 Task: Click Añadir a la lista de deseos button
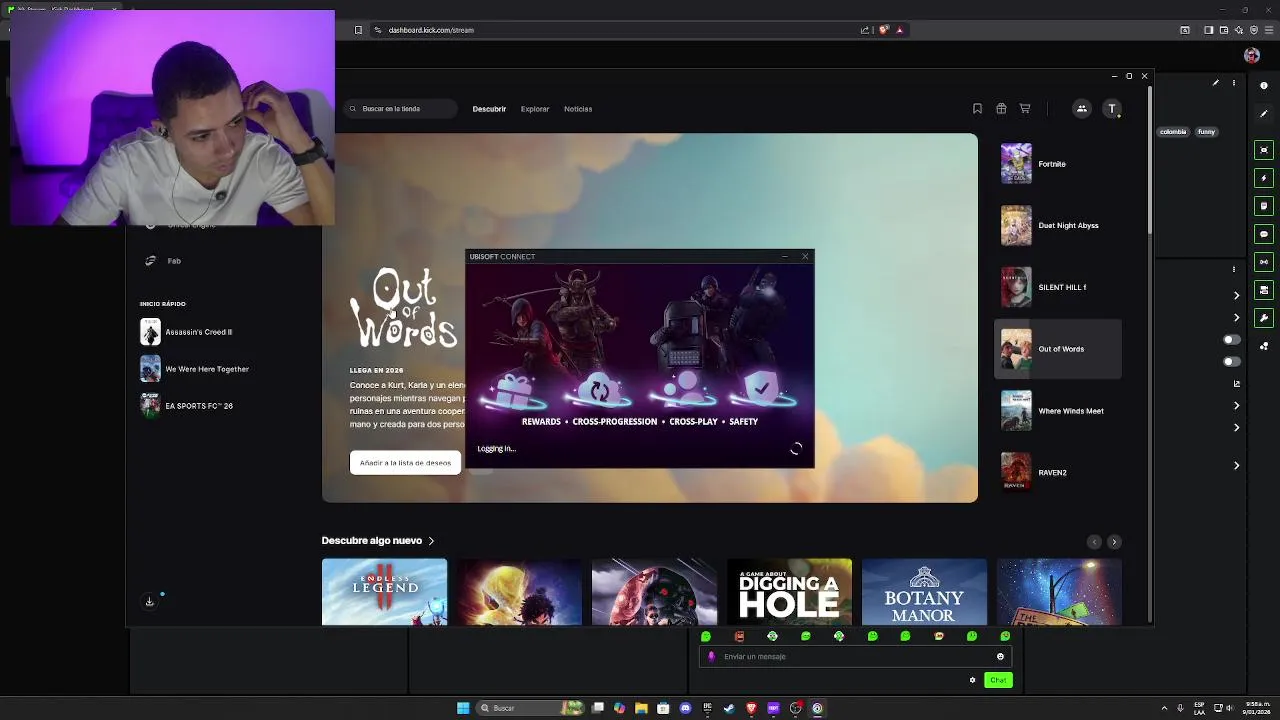click(405, 463)
